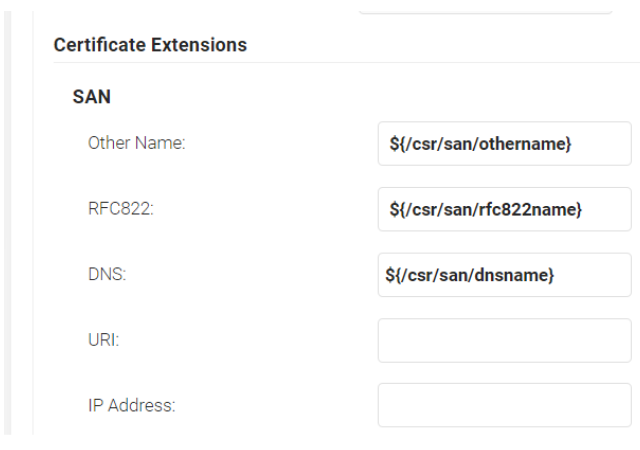Screen dimensions: 640x450
Task: Click the 'DNS:' field label
Action: 107,274
